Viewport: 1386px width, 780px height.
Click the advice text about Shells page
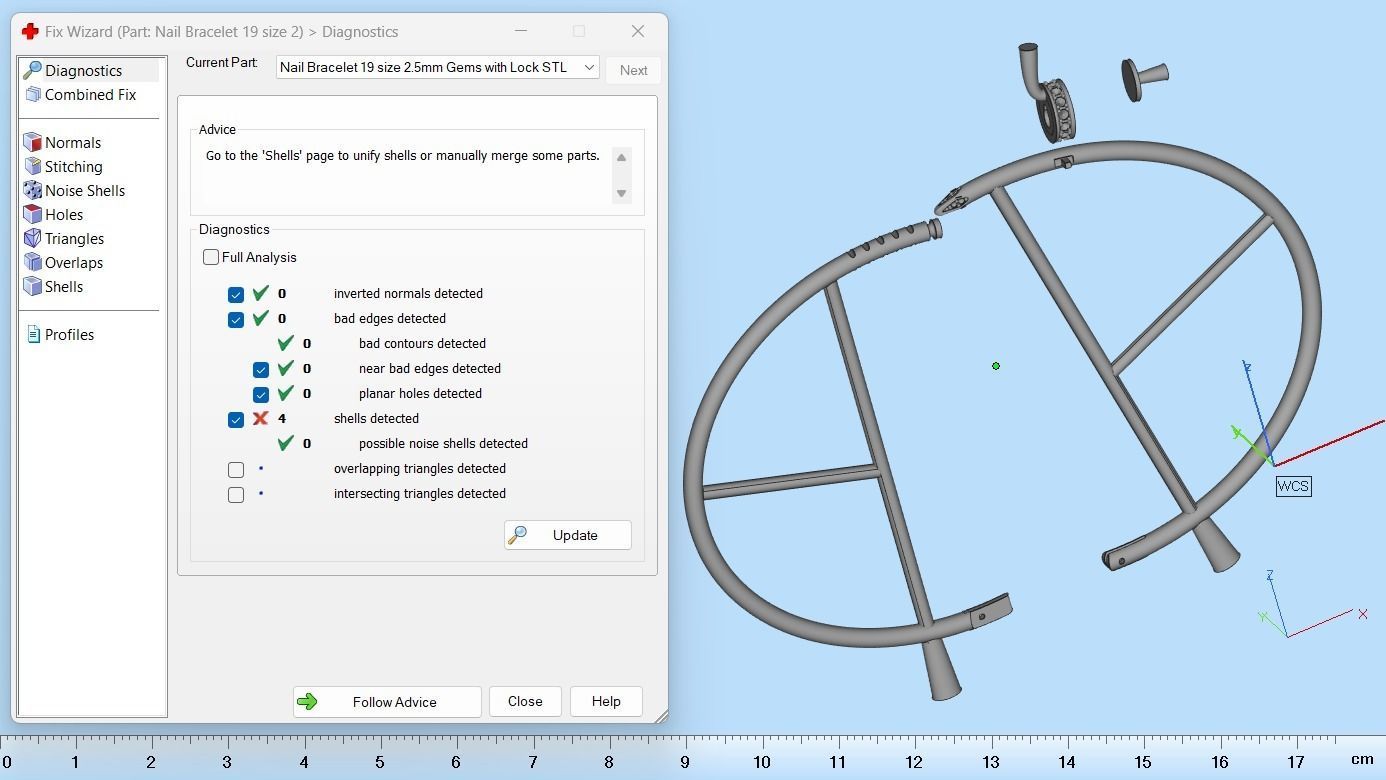click(403, 156)
